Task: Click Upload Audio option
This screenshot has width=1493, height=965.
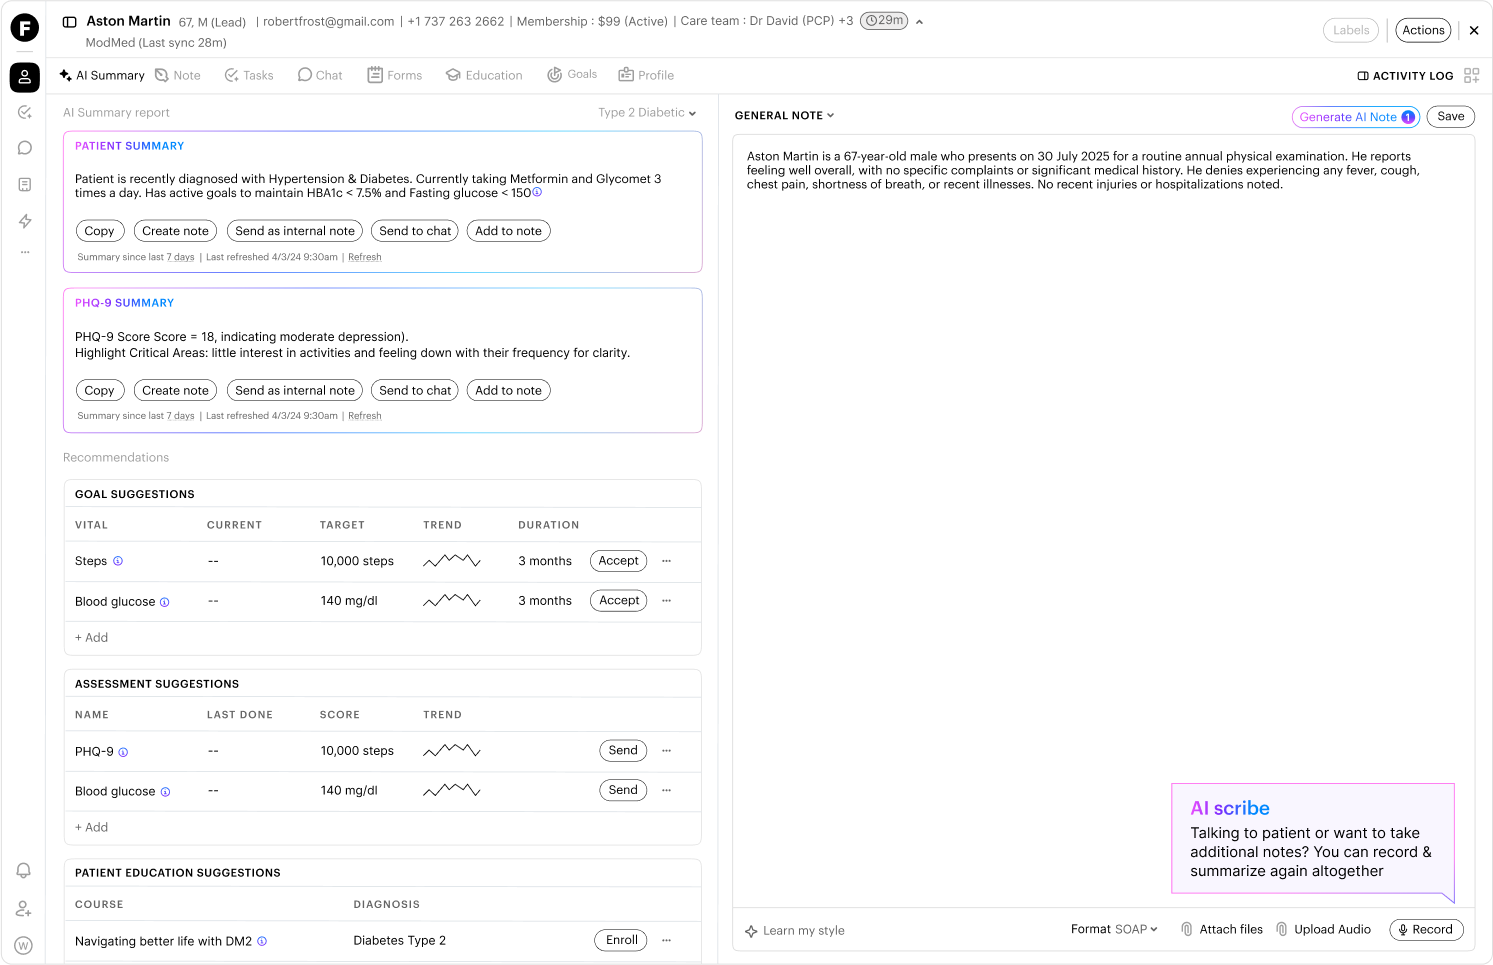Action: pos(1324,929)
